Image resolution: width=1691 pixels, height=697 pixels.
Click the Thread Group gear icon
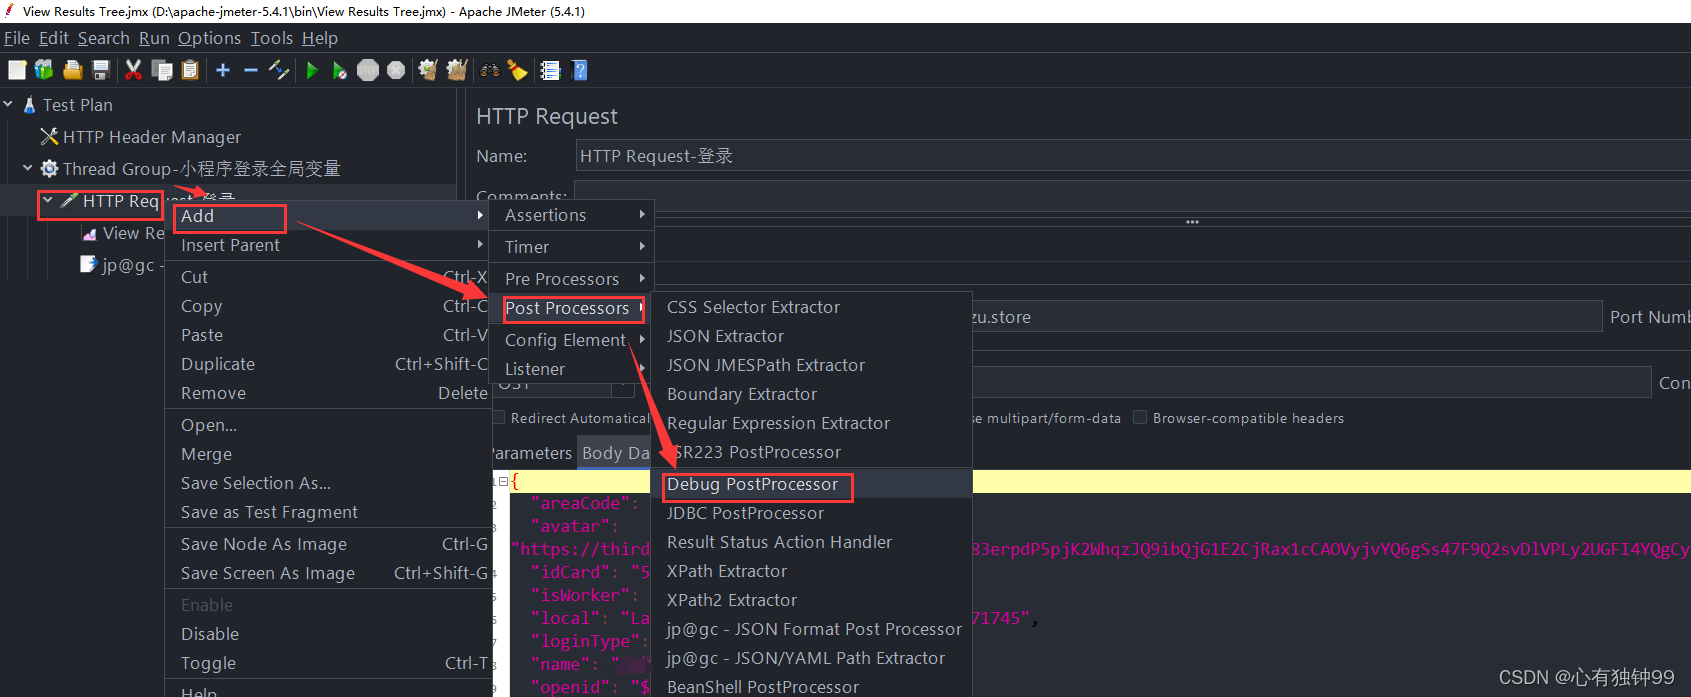(49, 168)
